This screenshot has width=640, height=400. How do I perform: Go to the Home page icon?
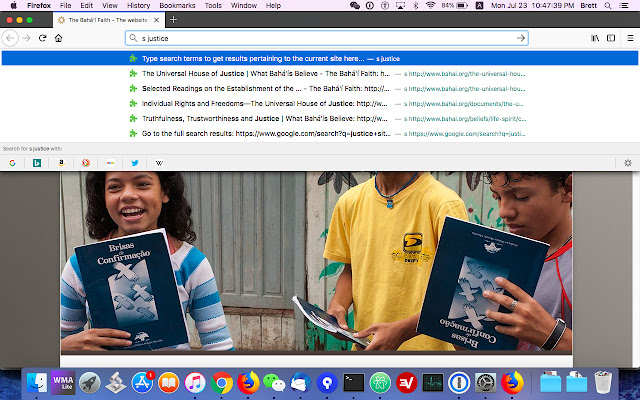coord(58,38)
